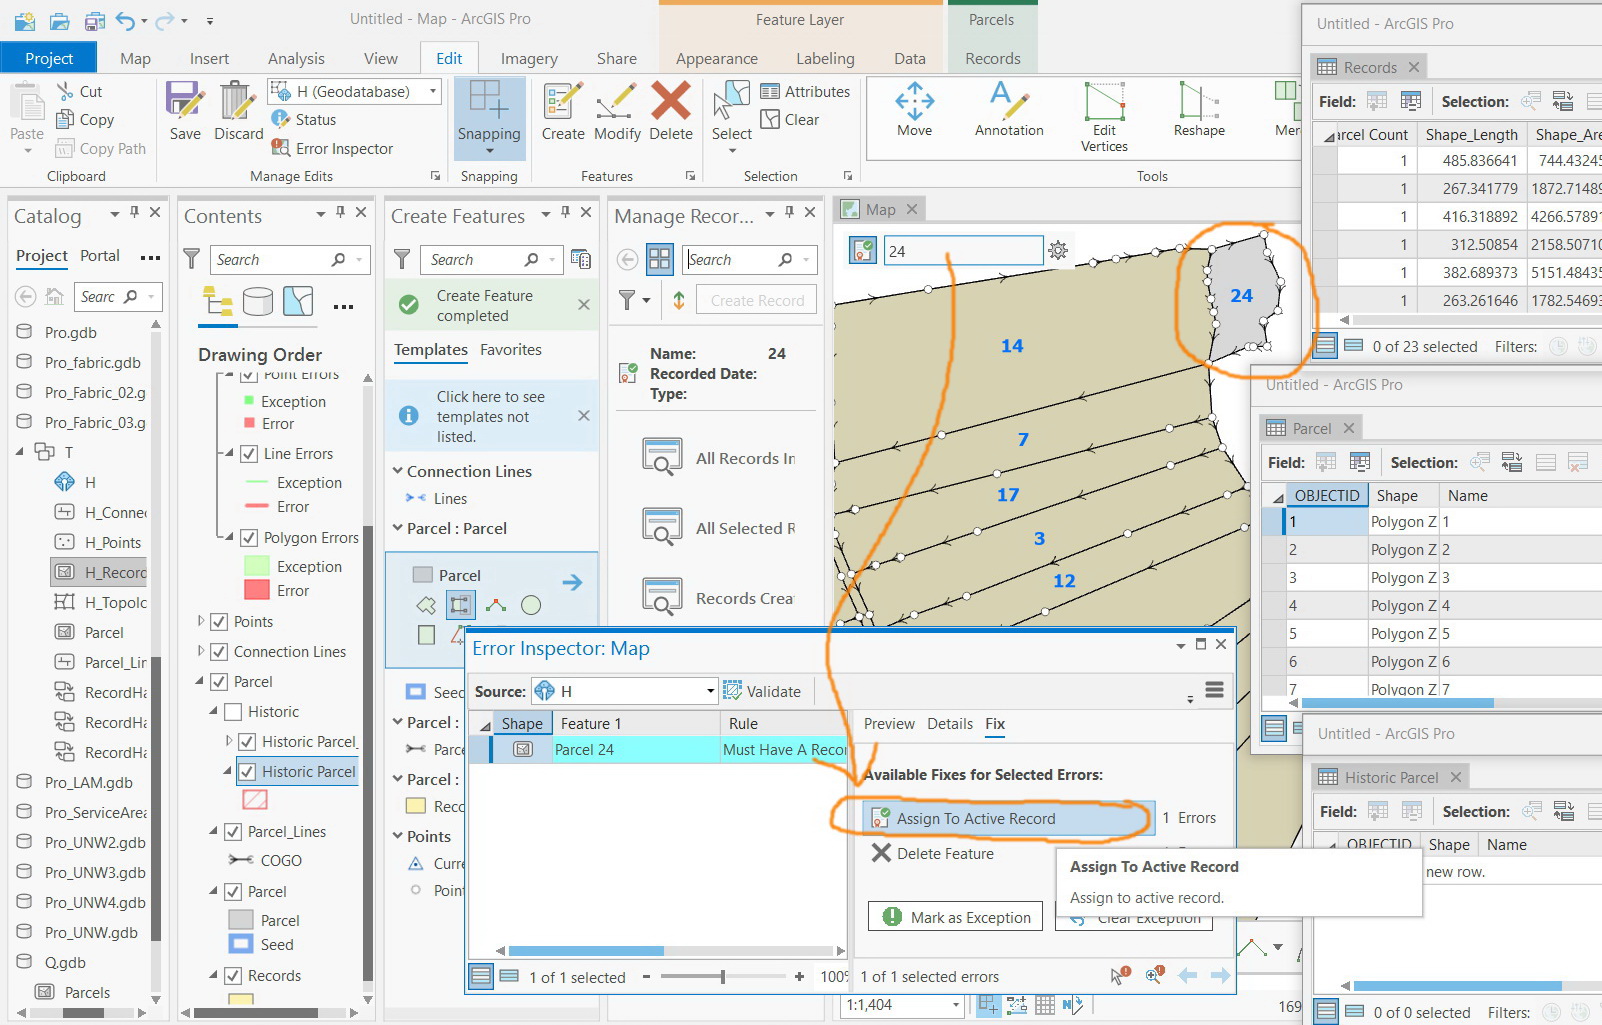Collapse the Parcel : Parcel template group
Image resolution: width=1602 pixels, height=1025 pixels.
(398, 528)
